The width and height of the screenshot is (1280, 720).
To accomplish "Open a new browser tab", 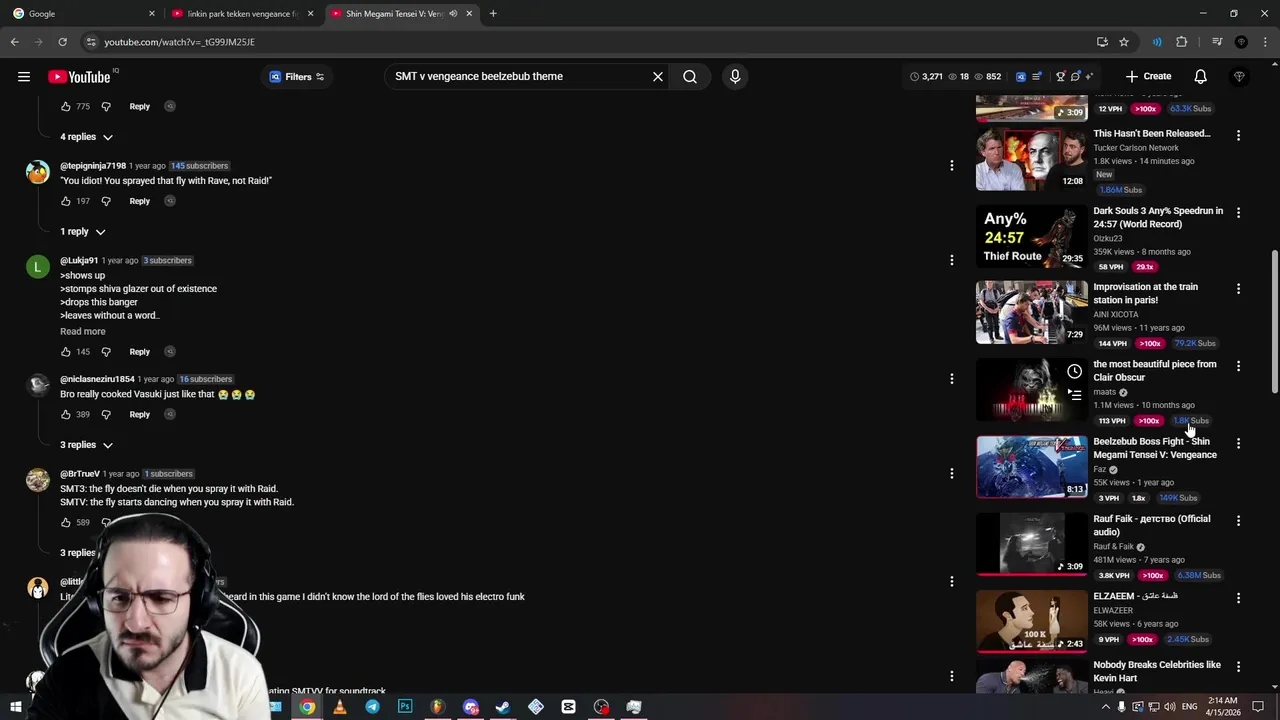I will click(x=493, y=14).
